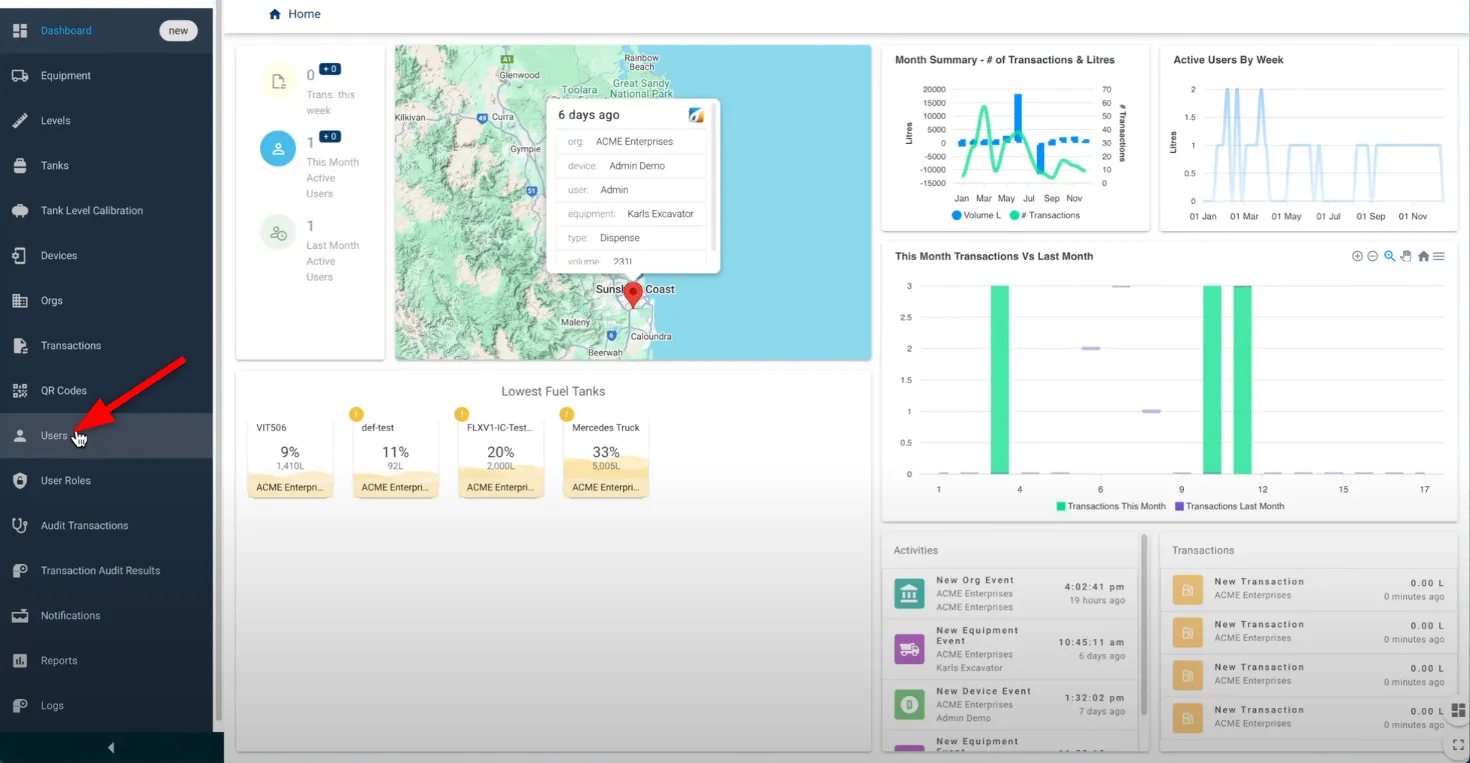The image size is (1470, 763).
Task: Click the sidebar vertical scrollbar
Action: tap(218, 360)
